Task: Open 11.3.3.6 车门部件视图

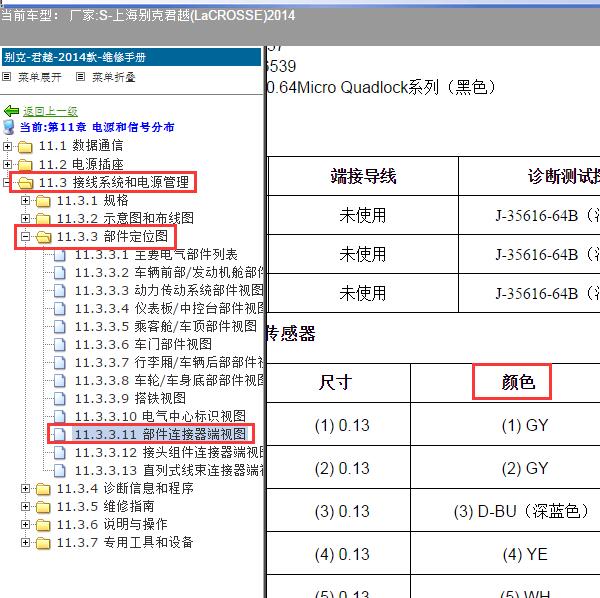Action: 143,345
